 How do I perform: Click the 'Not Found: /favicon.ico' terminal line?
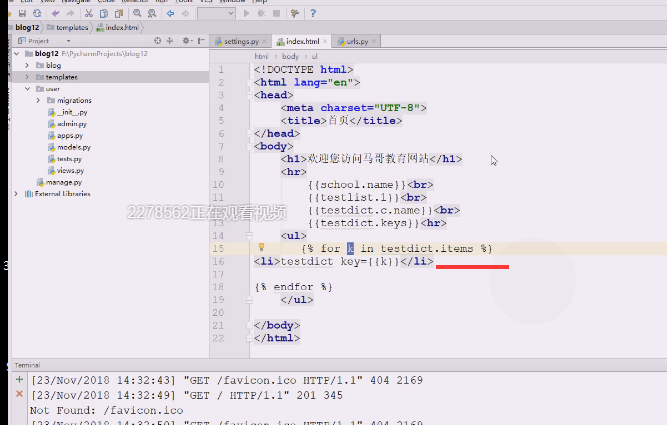point(106,410)
